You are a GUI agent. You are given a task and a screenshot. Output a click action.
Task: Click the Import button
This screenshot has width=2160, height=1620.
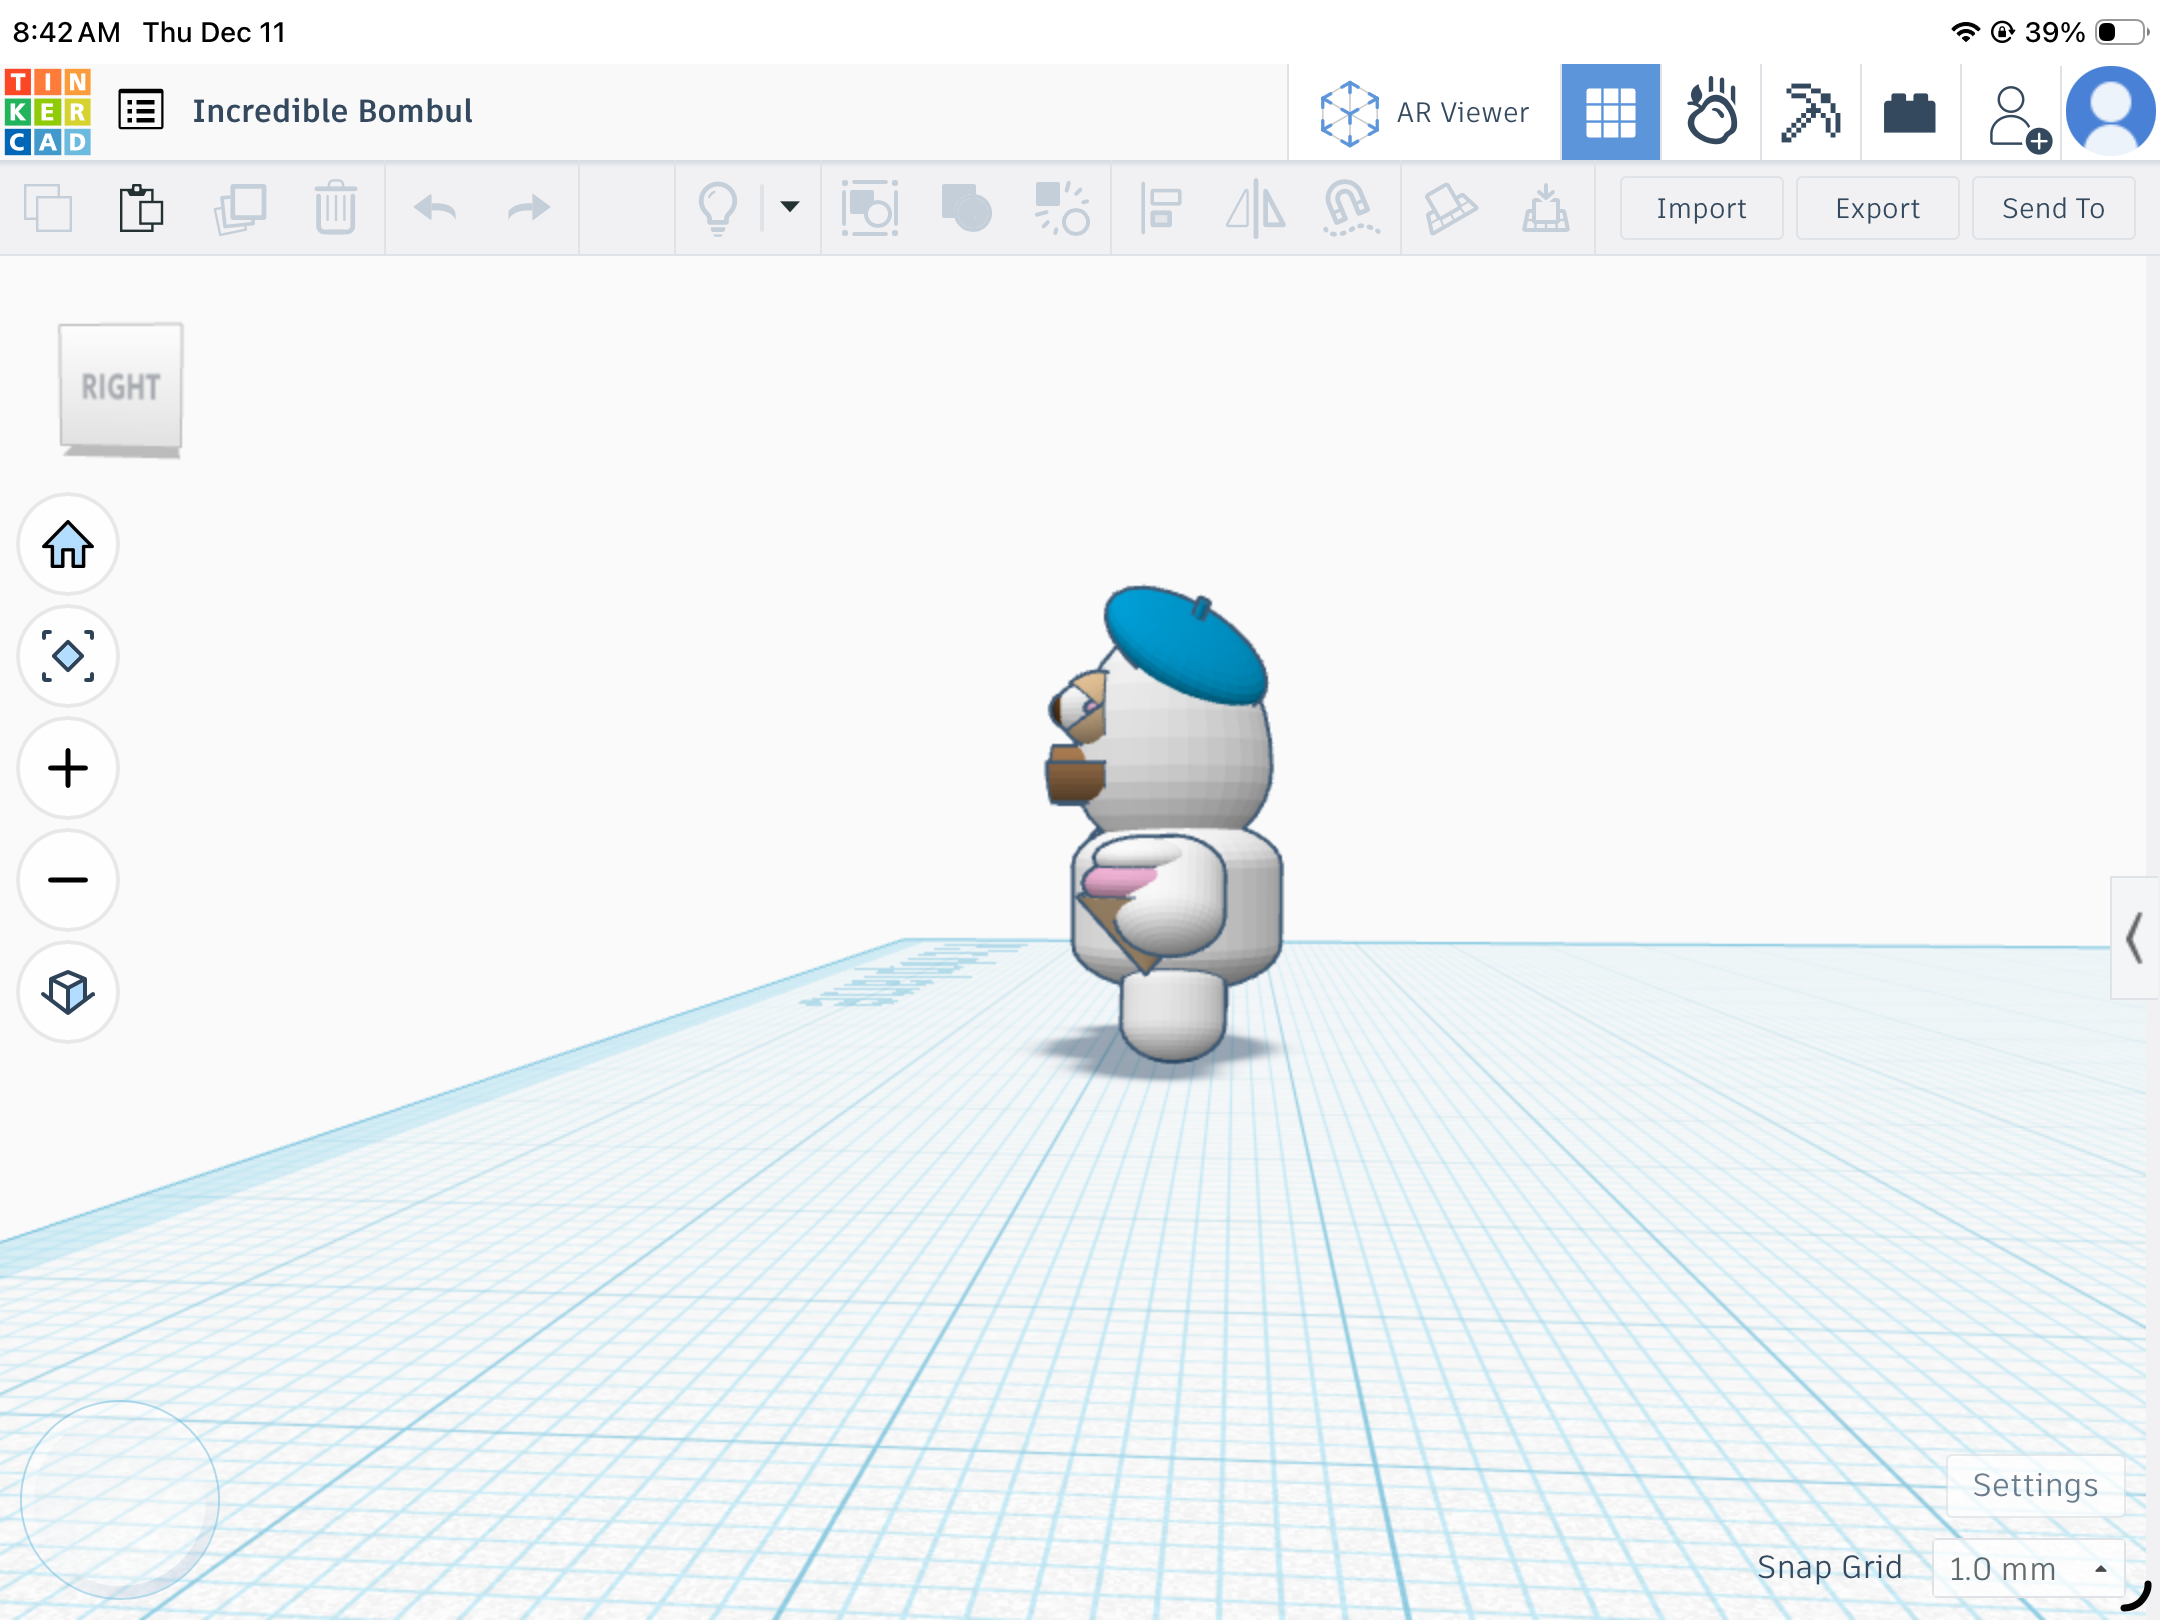click(1701, 208)
